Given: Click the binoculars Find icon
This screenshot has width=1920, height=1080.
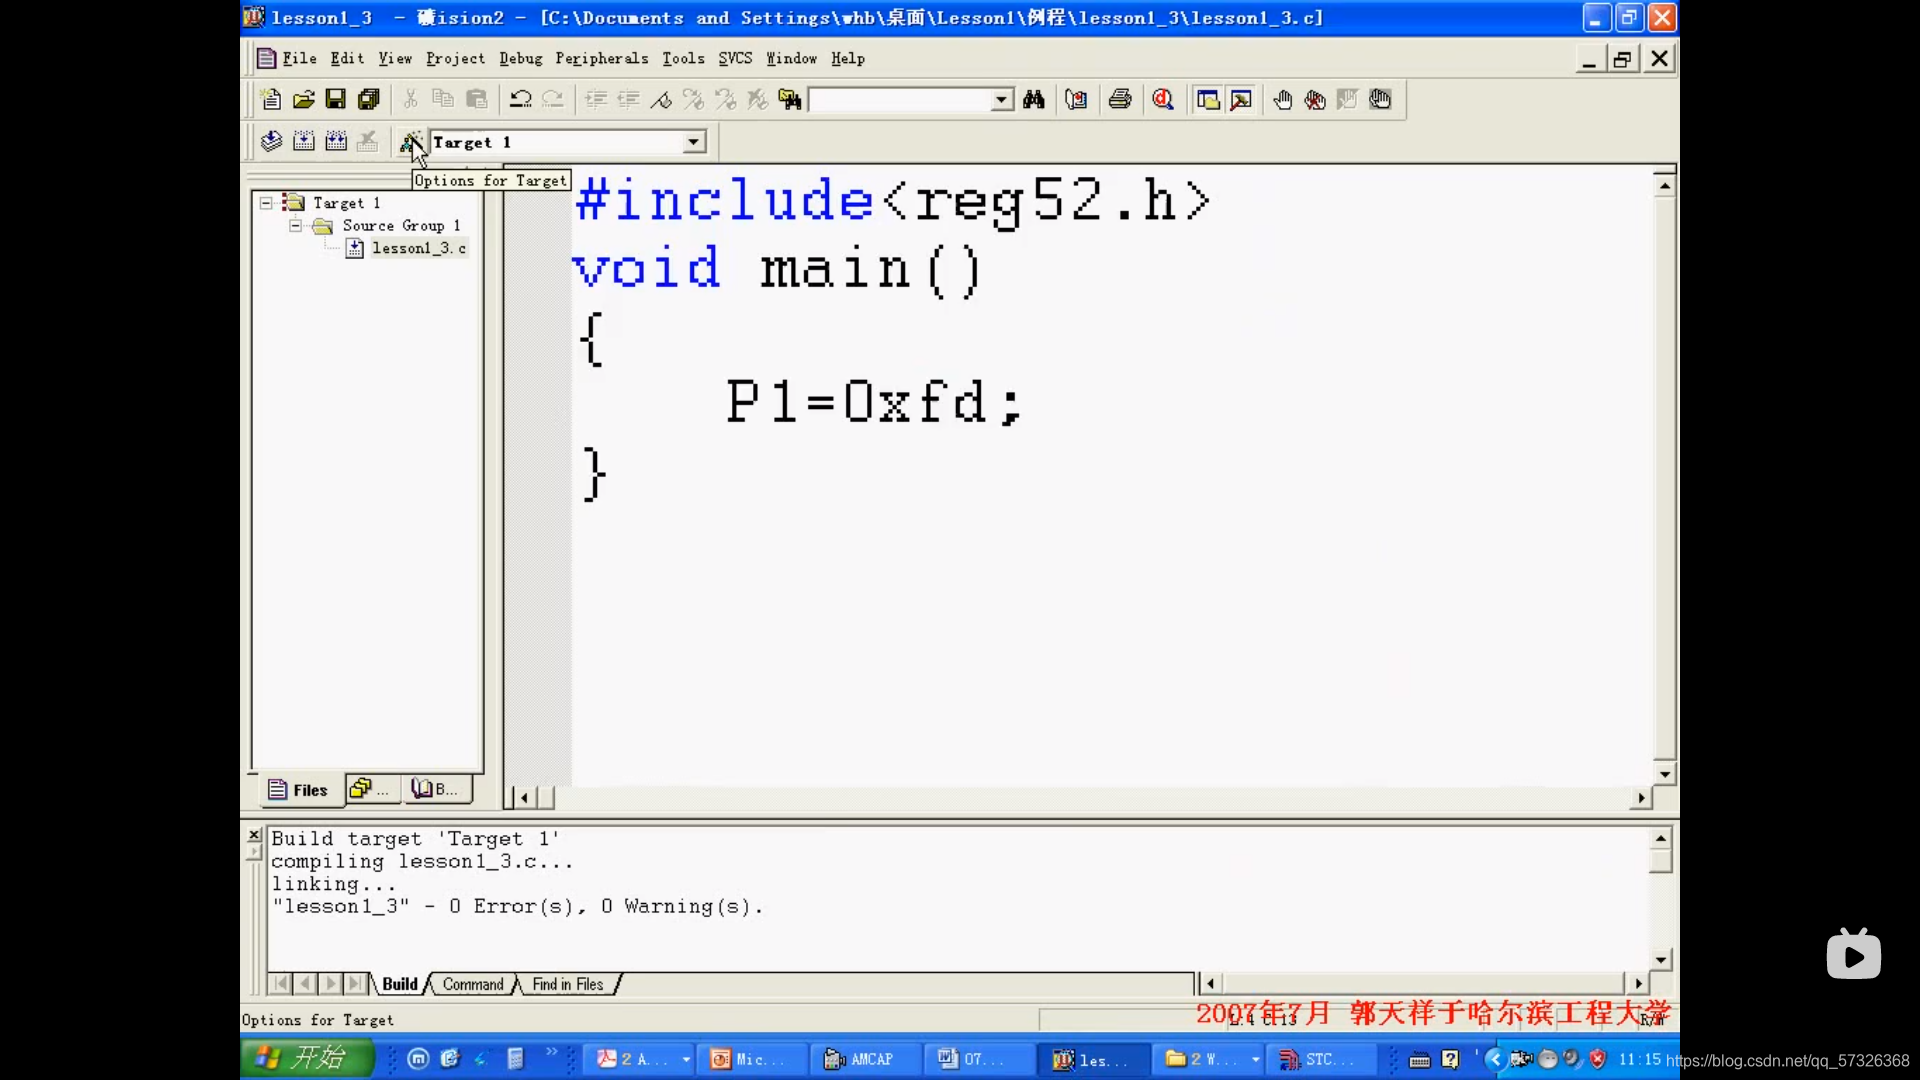Looking at the screenshot, I should pos(1034,99).
